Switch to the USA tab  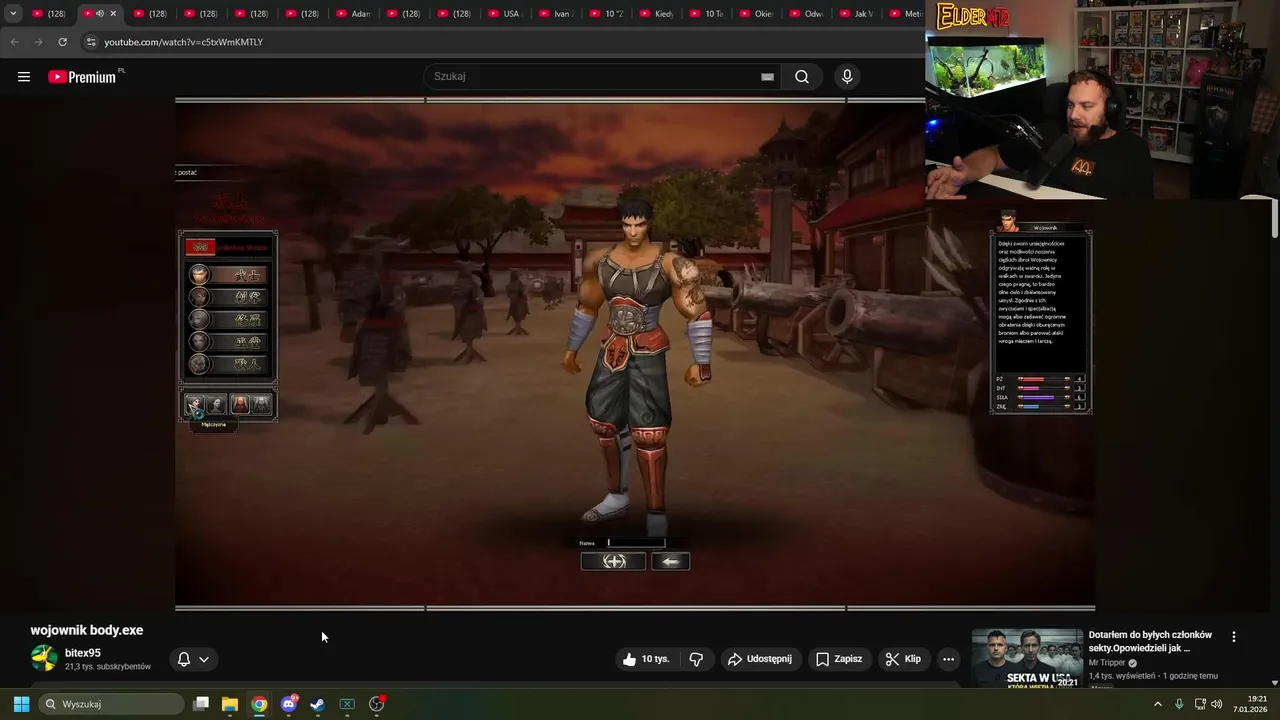506,14
